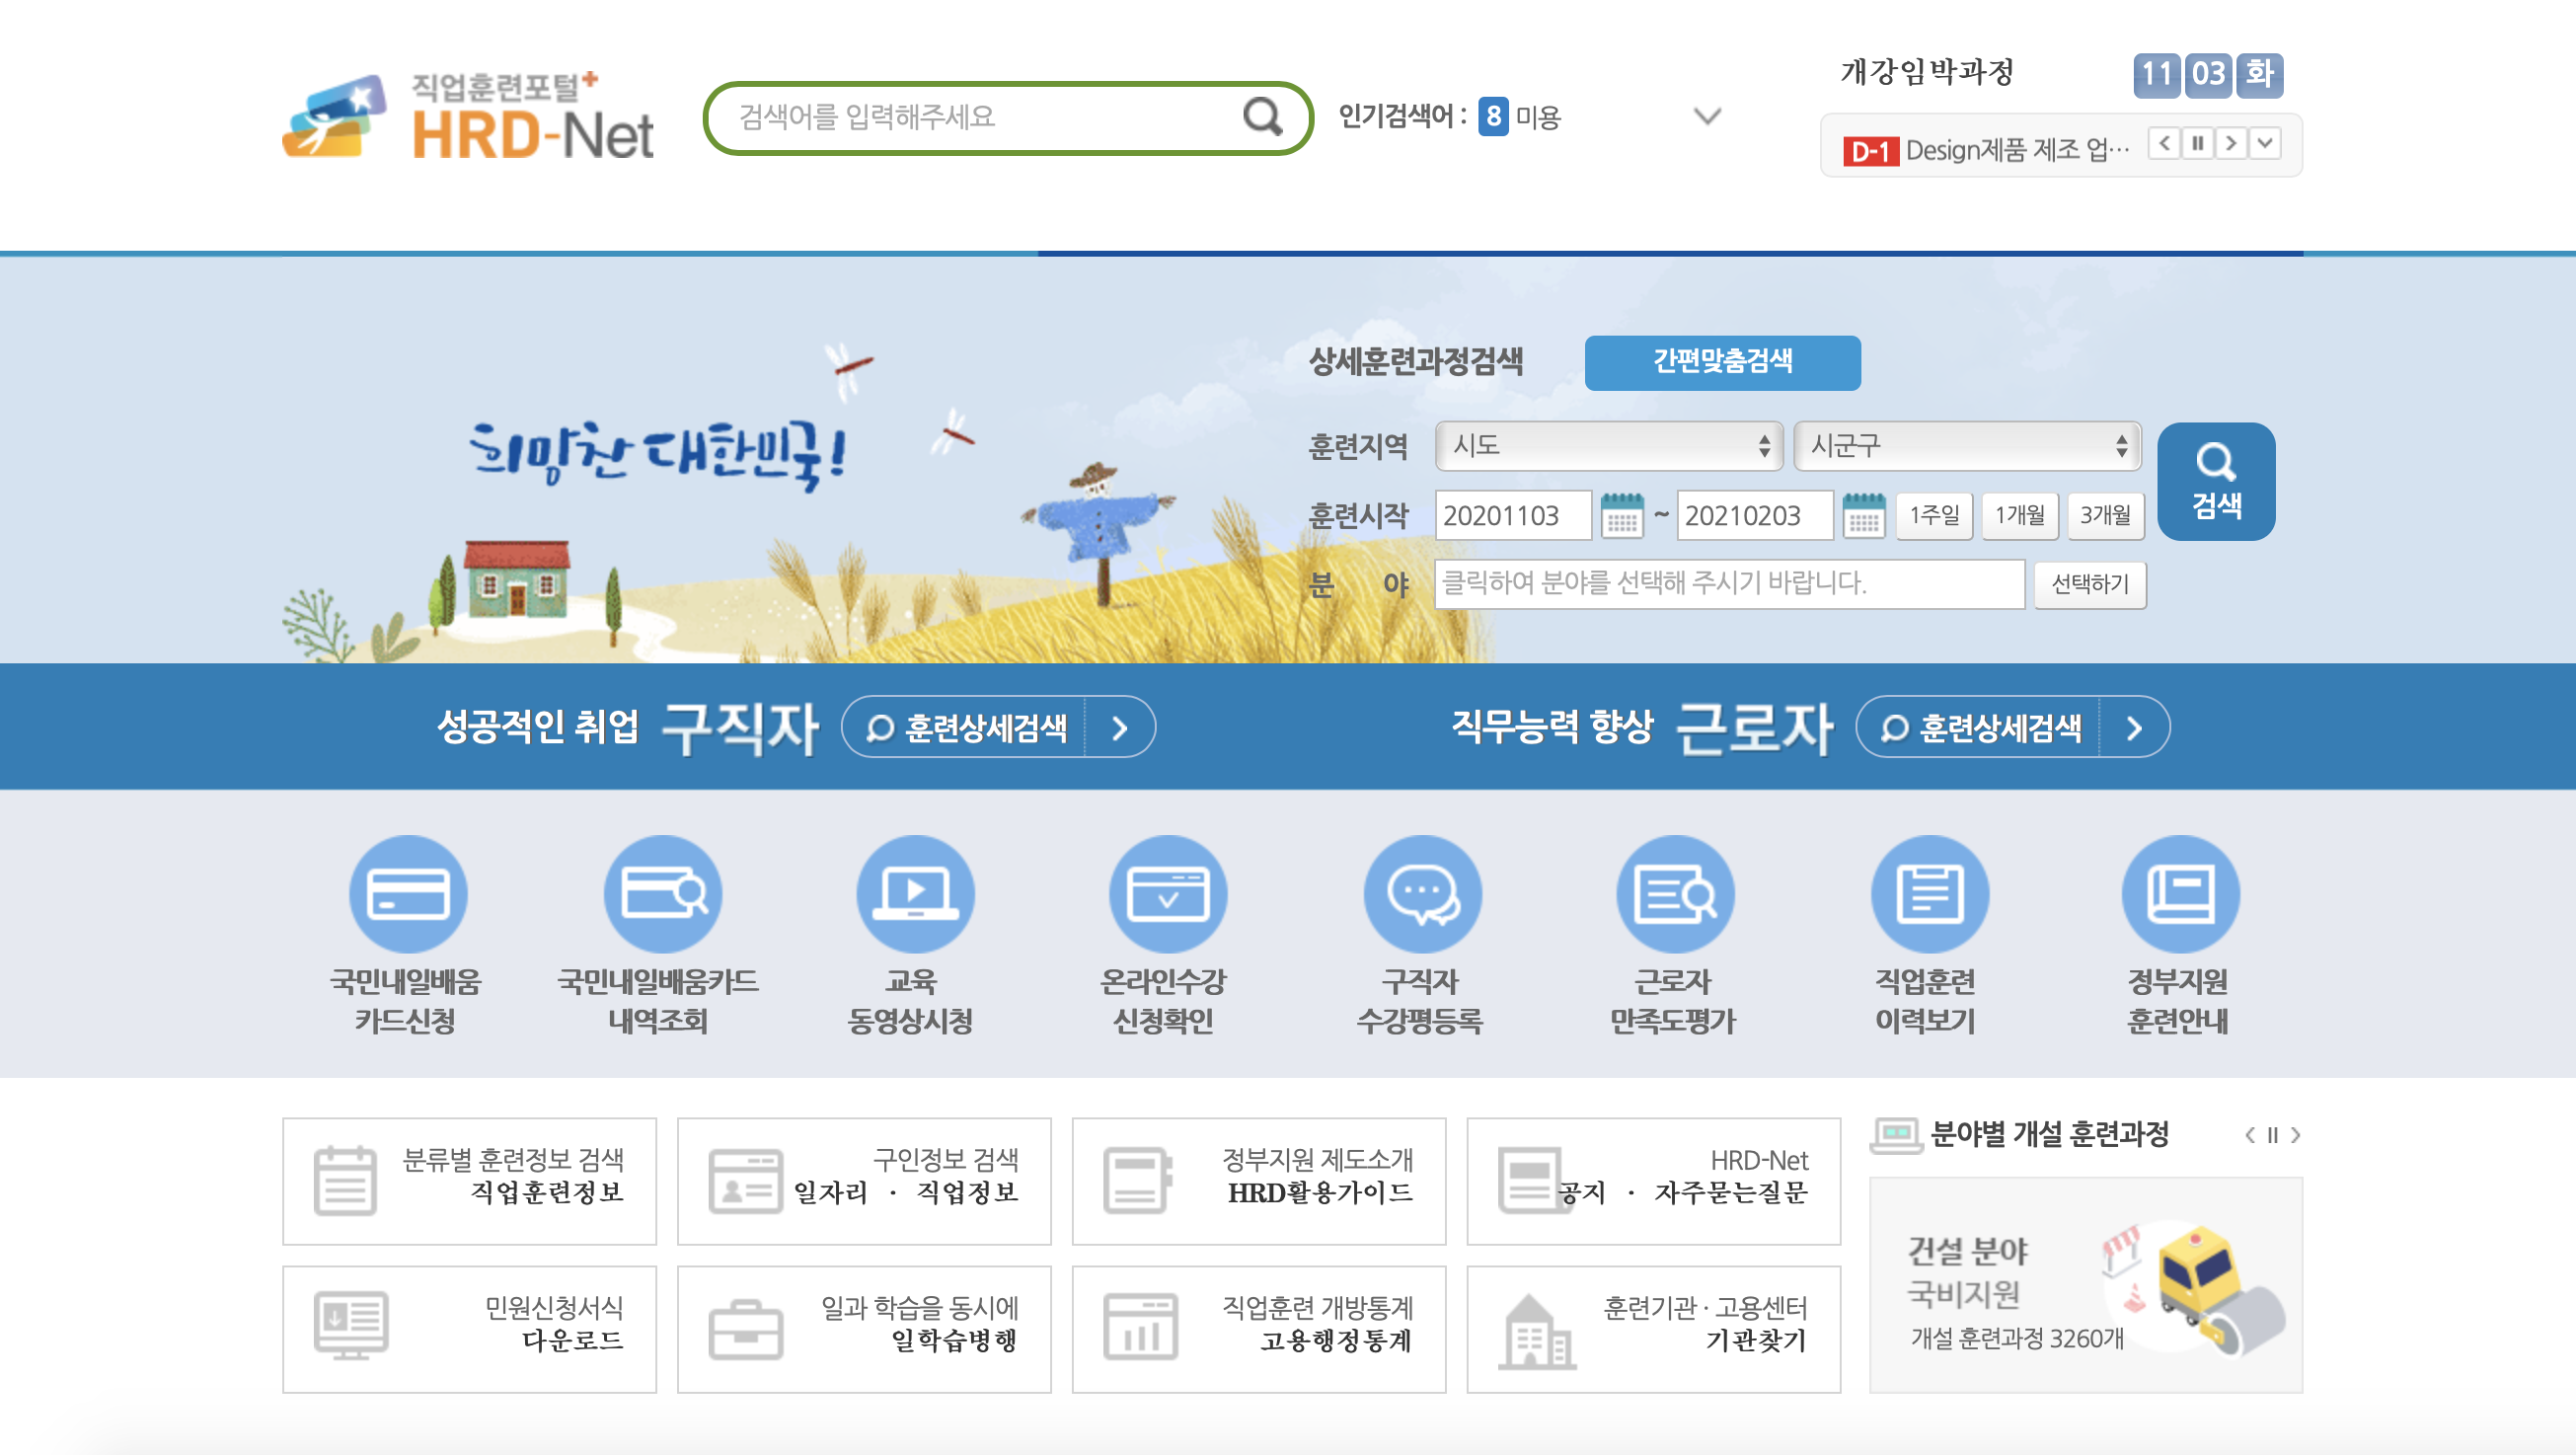Image resolution: width=2576 pixels, height=1455 pixels.
Task: Show next 개강임박과정 course item
Action: (2230, 143)
